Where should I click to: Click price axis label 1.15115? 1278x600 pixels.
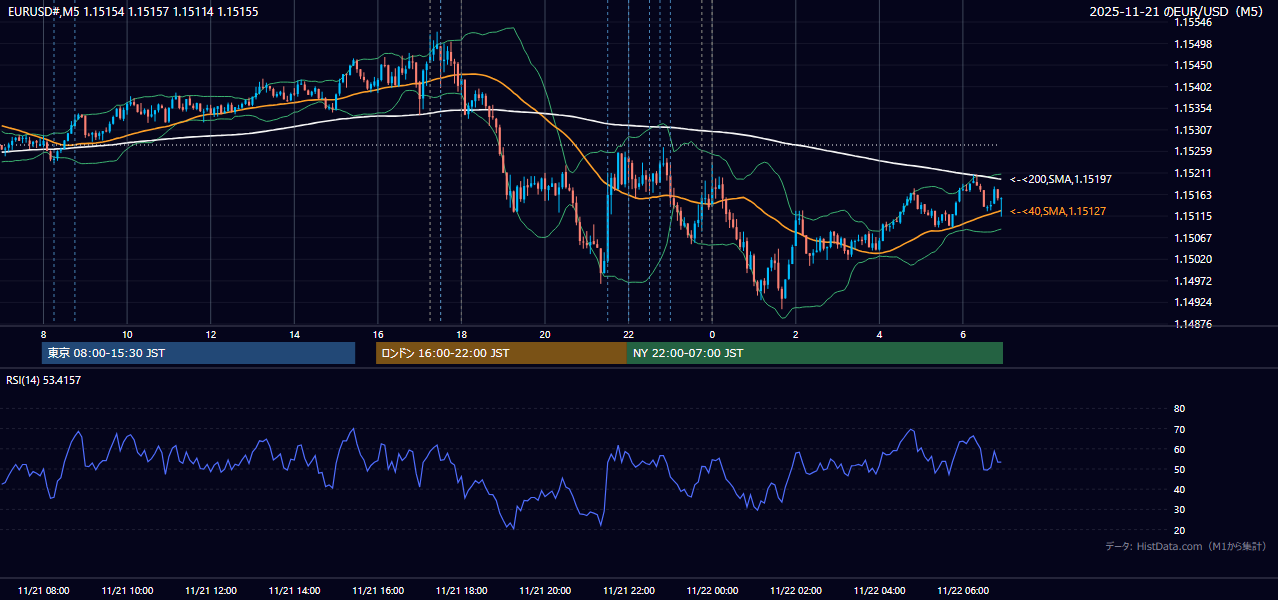(1193, 216)
